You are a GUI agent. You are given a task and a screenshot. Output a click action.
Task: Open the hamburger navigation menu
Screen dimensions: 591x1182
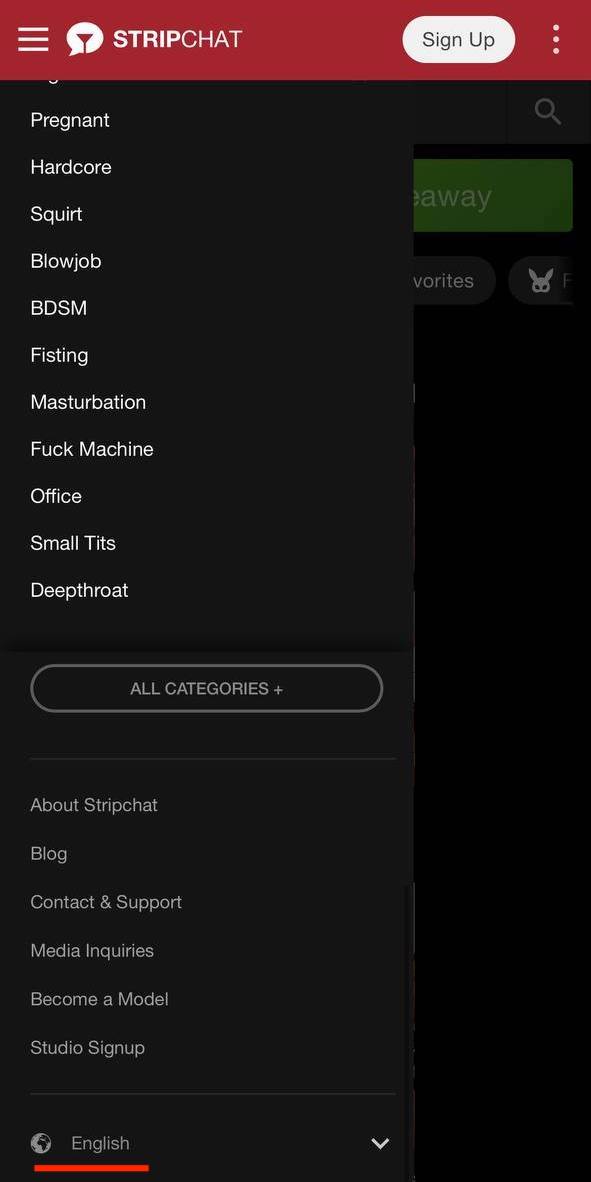33,39
